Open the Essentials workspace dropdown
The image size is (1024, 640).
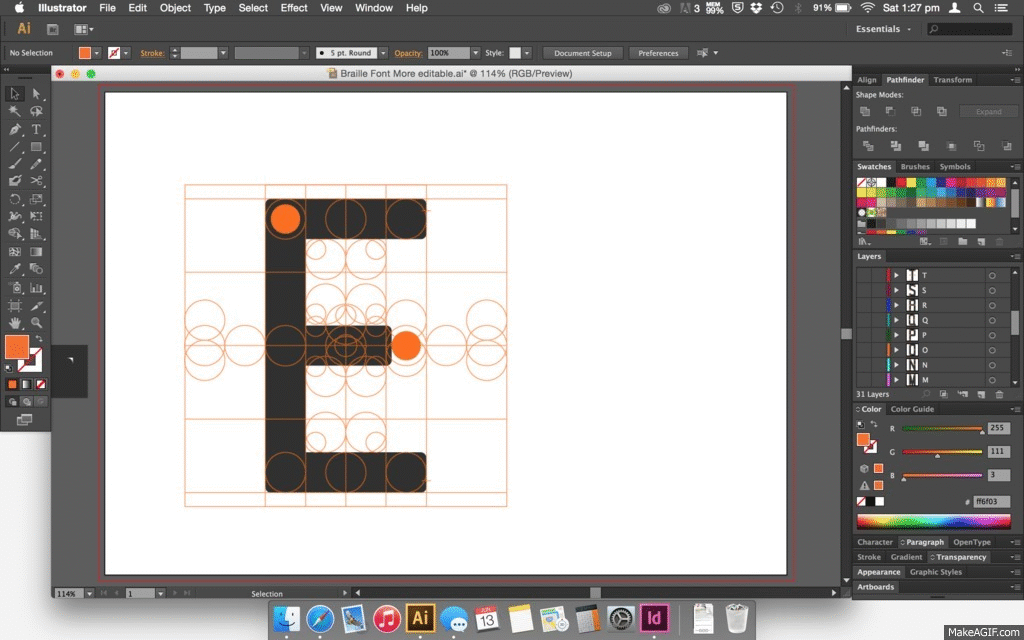click(883, 29)
